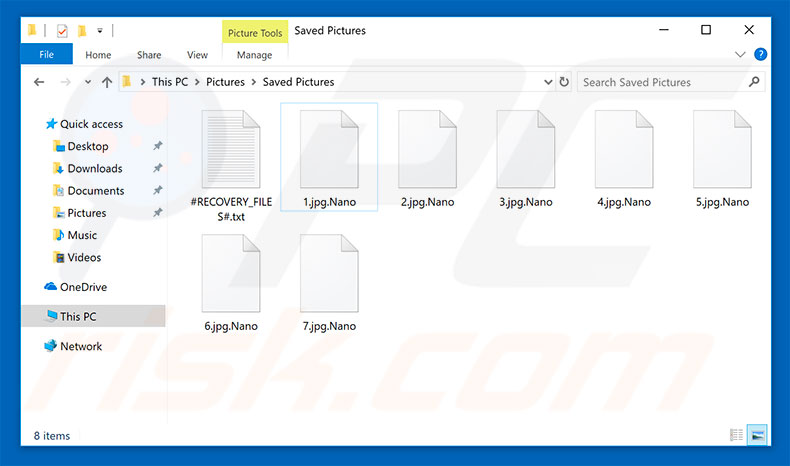Select the 4.jpg.Nano file
The height and width of the screenshot is (466, 790).
[x=624, y=158]
